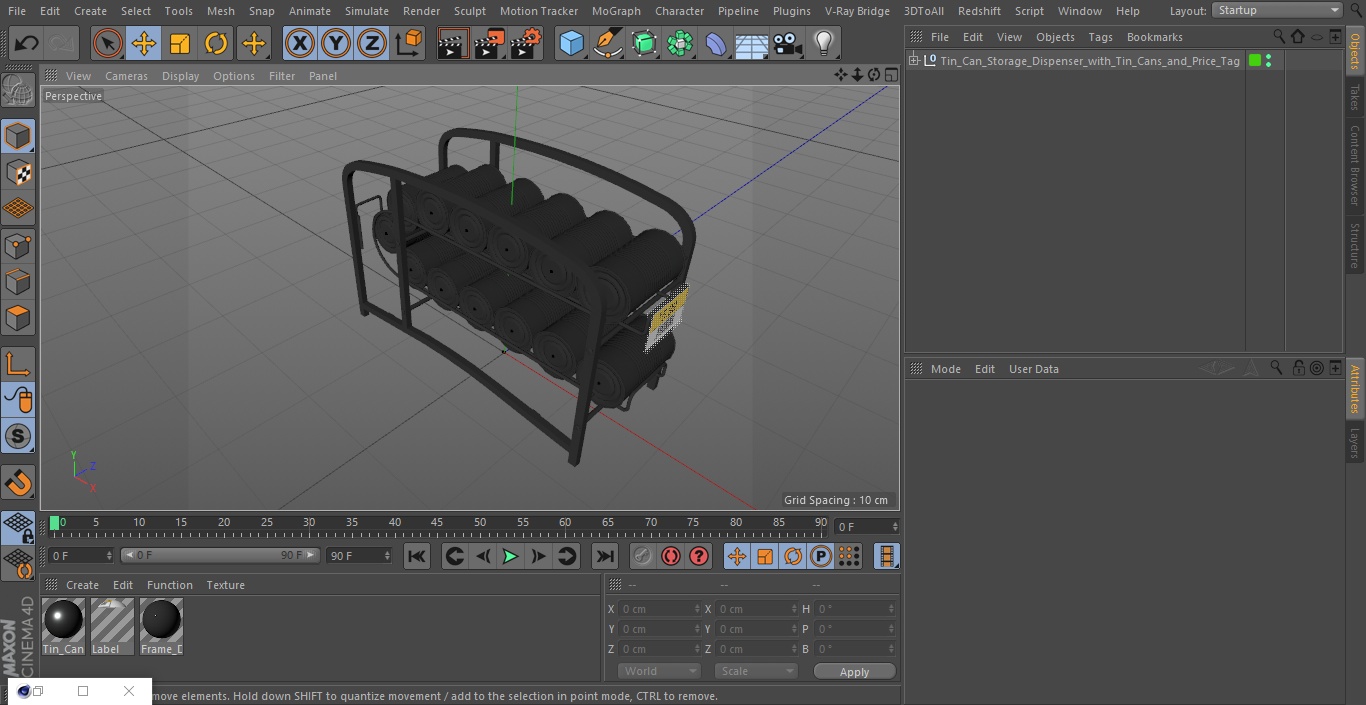Click the timeline range slider bar

[220, 555]
